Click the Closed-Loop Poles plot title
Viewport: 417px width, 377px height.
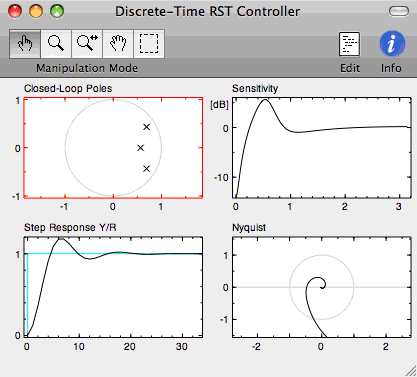click(x=68, y=88)
